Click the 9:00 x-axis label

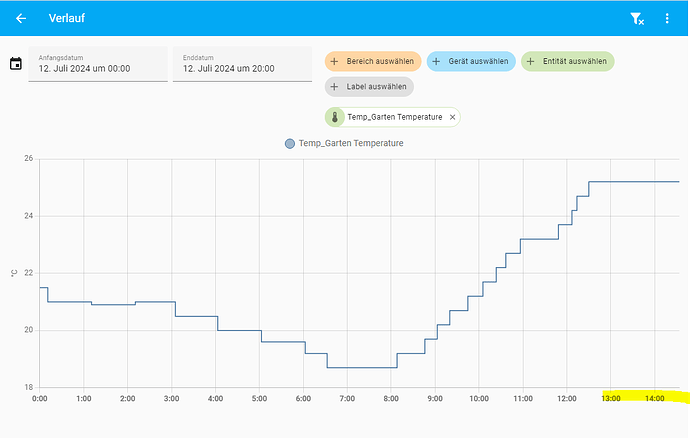[435, 399]
